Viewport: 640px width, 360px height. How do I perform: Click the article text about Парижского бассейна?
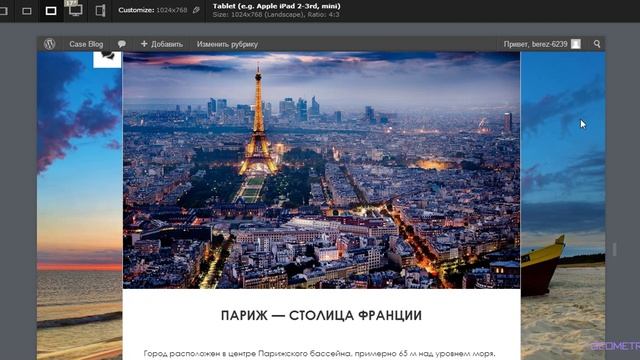coord(319,353)
